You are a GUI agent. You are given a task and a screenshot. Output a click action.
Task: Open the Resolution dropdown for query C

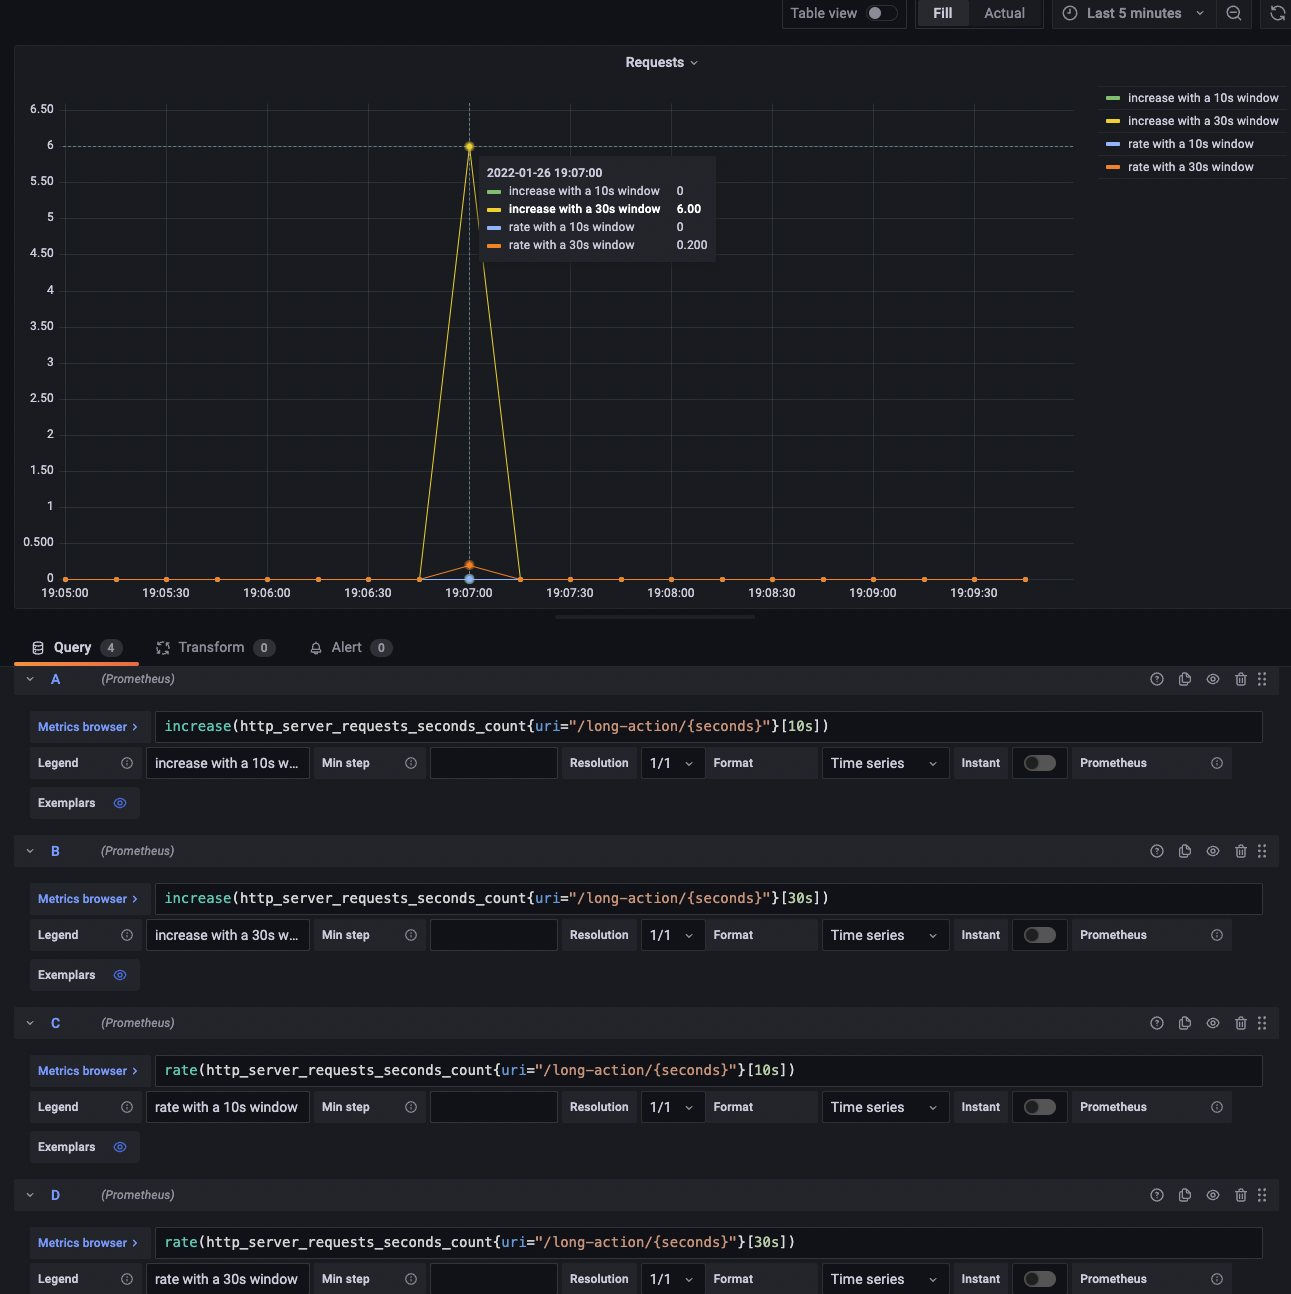tap(672, 1107)
